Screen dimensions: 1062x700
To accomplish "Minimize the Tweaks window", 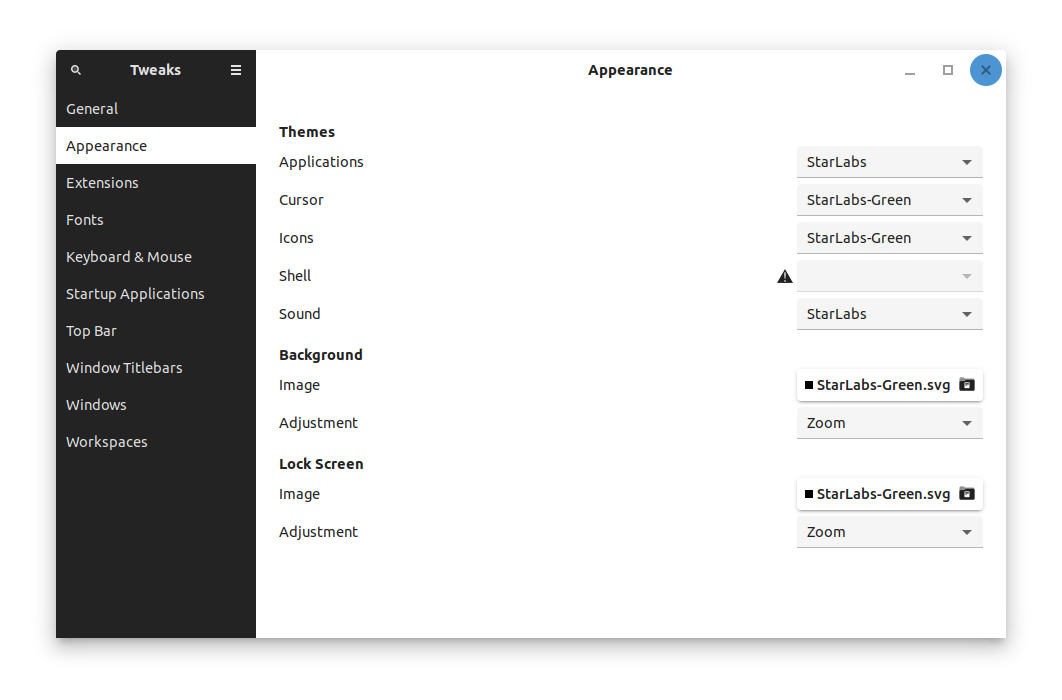I will [x=910, y=70].
